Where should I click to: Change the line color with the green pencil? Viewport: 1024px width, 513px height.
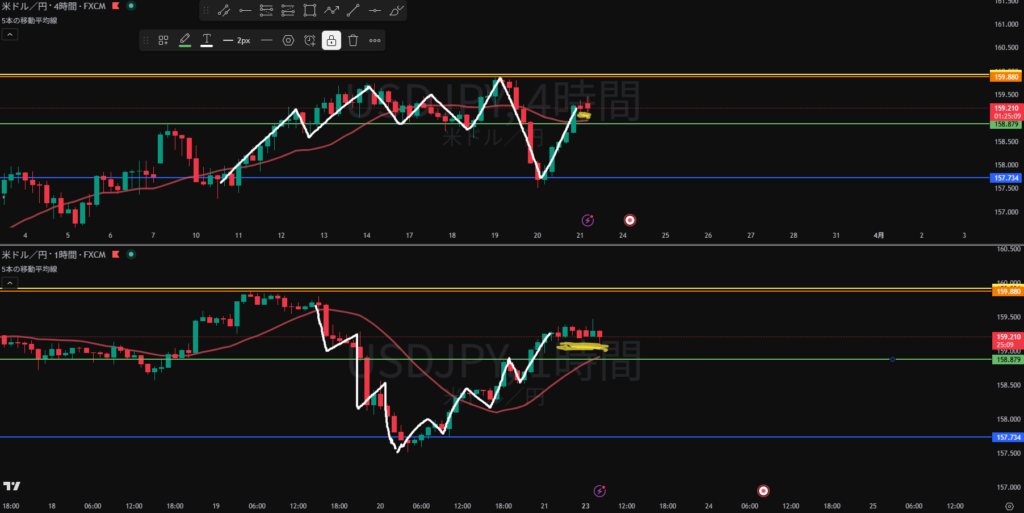click(184, 40)
